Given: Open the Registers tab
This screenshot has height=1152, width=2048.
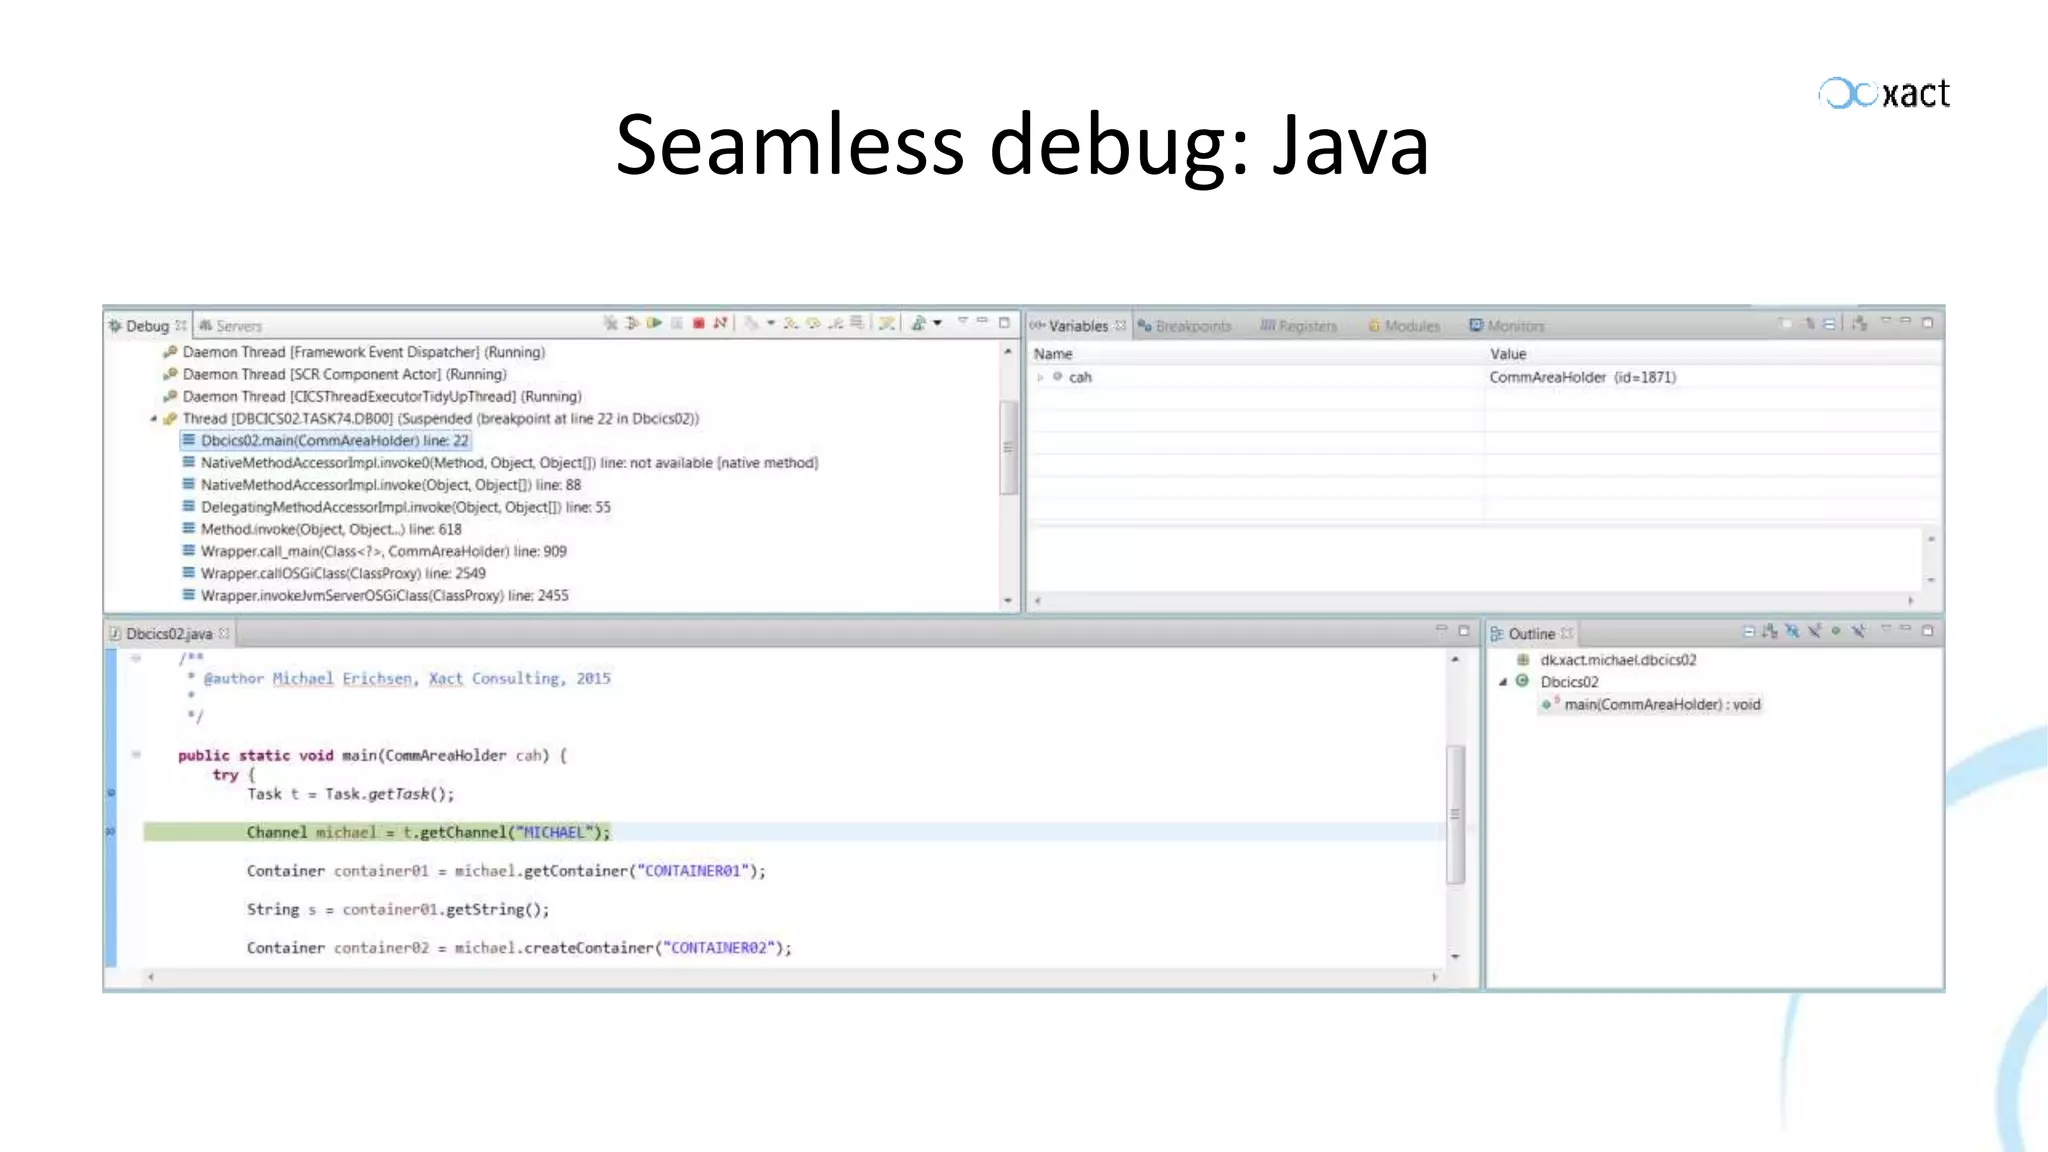Looking at the screenshot, I should (1299, 326).
